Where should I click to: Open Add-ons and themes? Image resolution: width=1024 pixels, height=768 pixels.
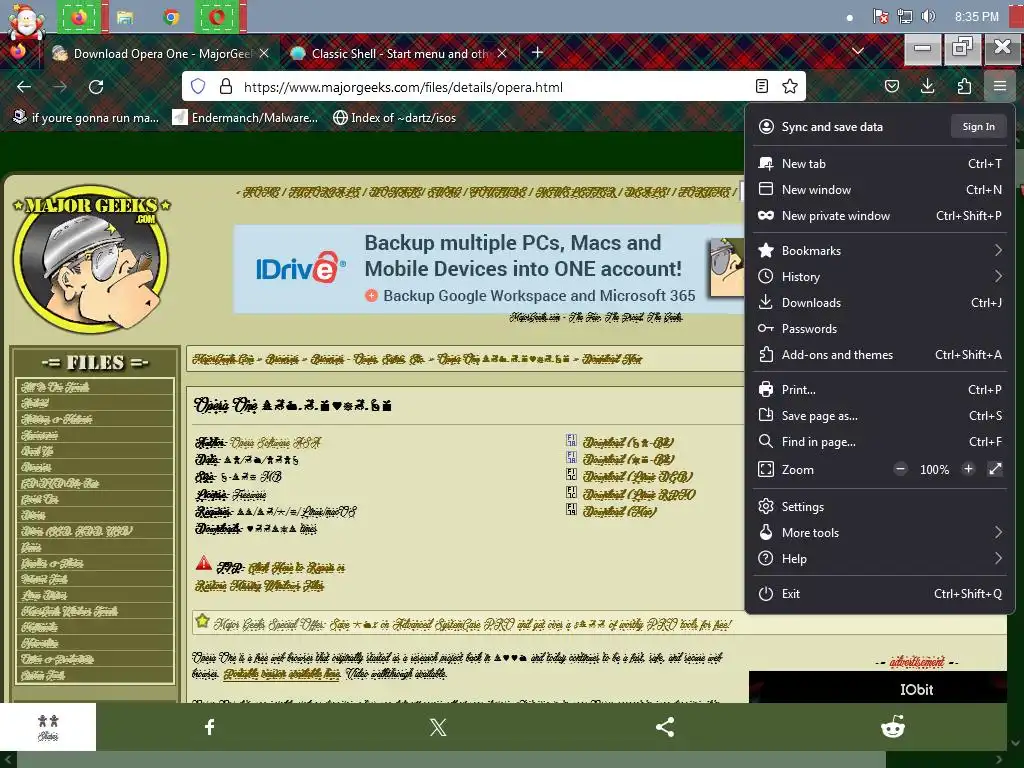tap(880, 355)
